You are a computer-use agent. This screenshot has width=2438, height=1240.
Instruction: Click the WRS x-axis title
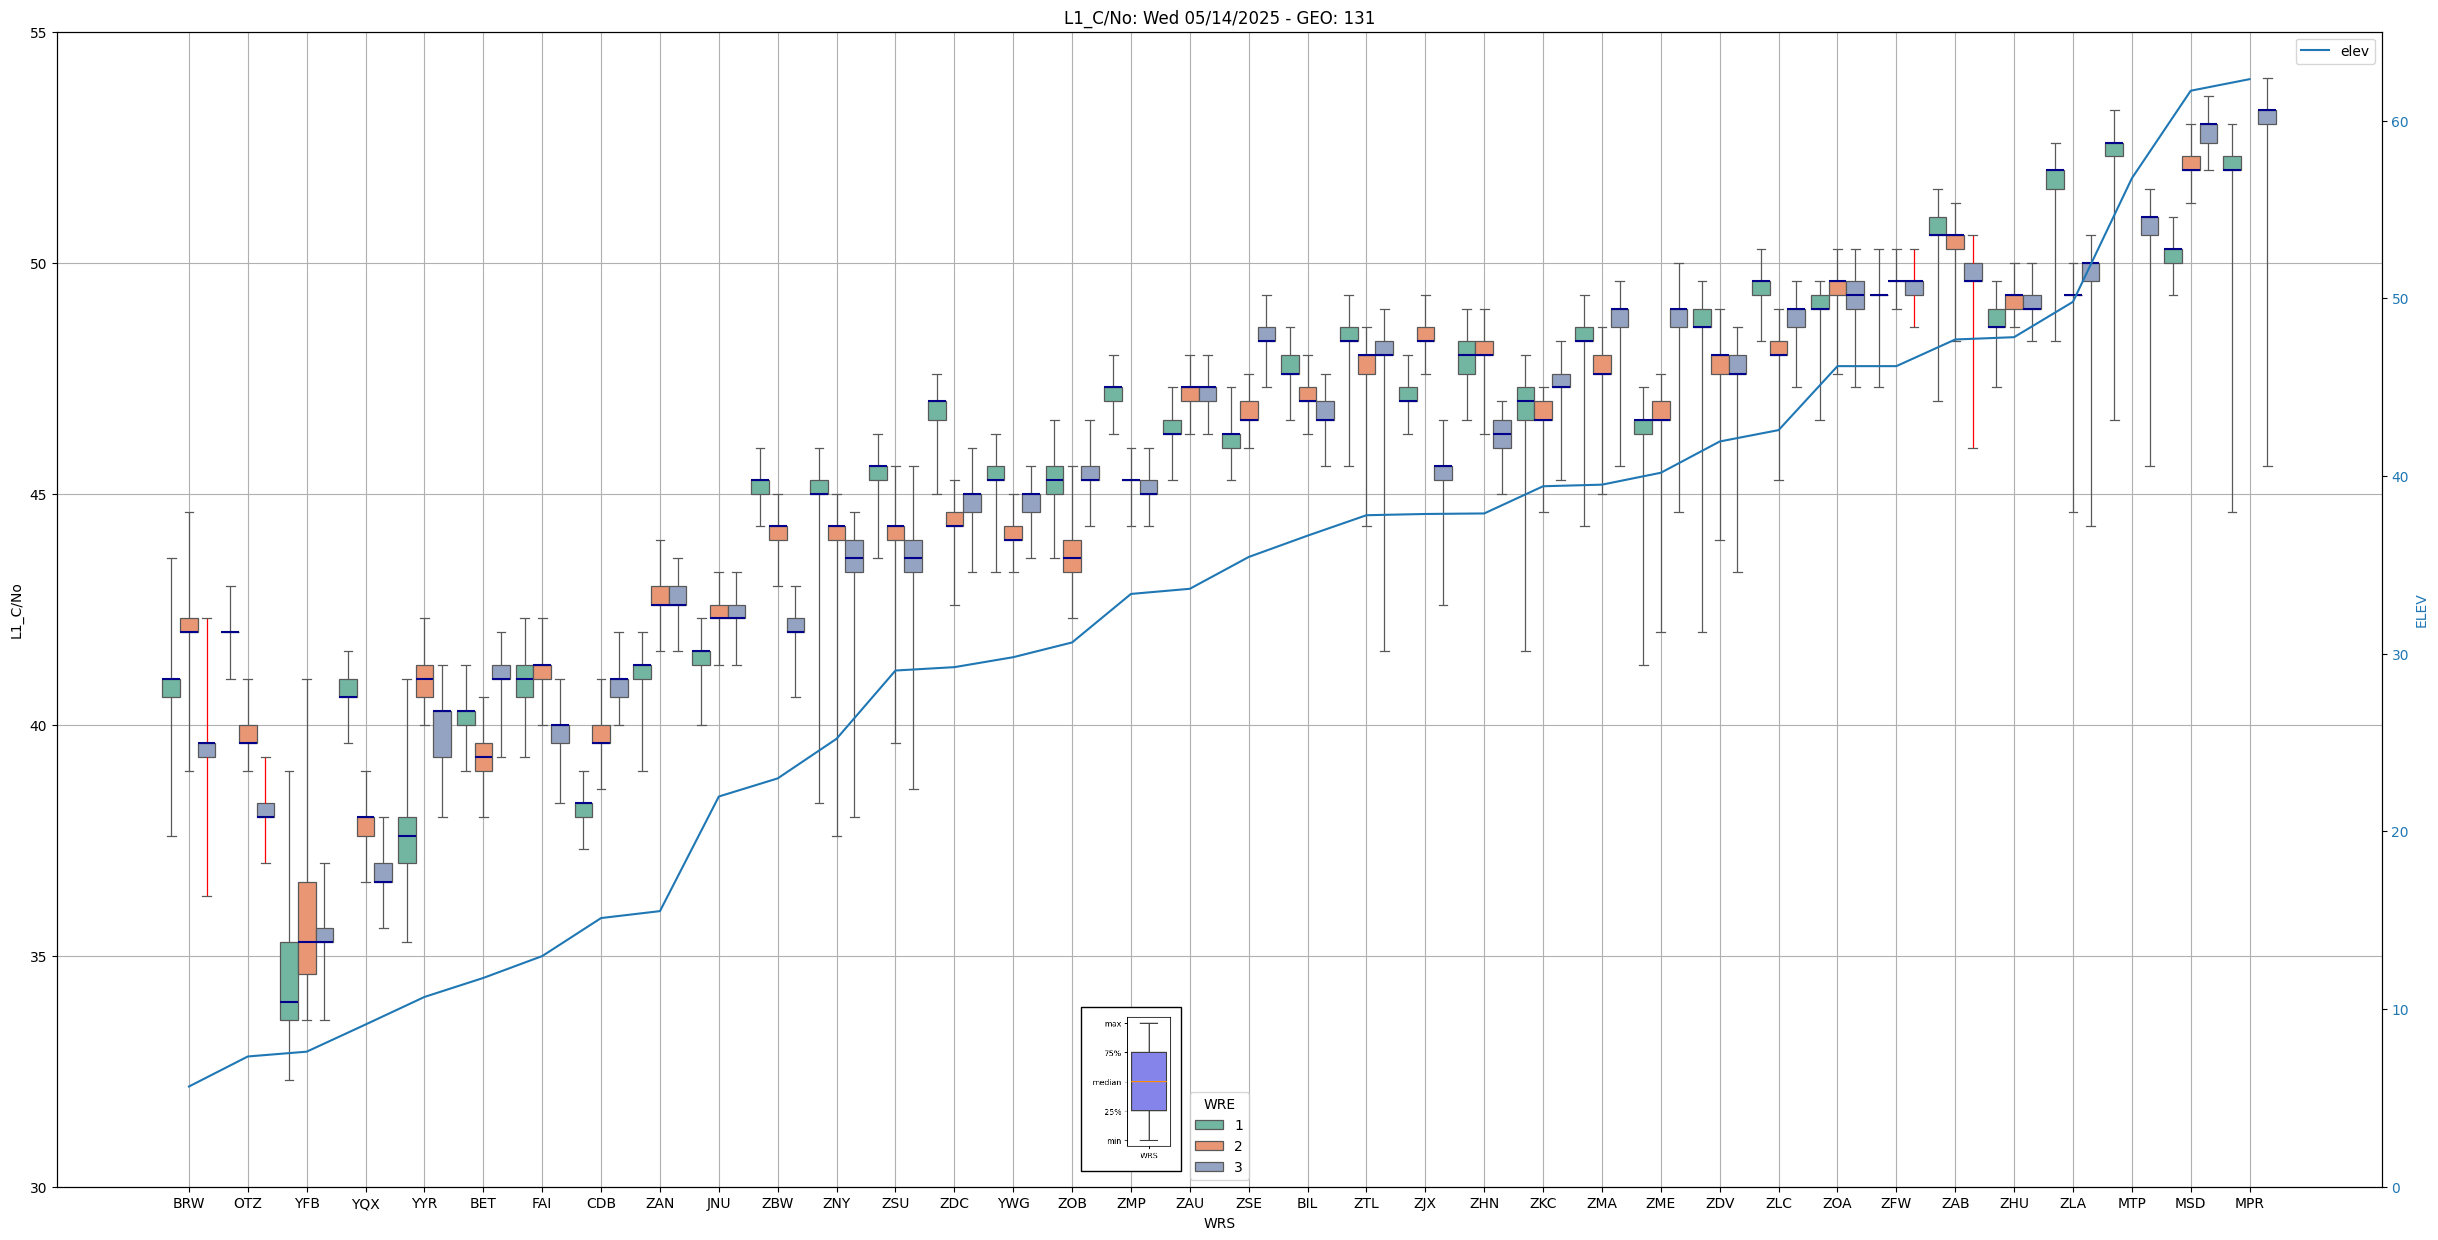1218,1223
